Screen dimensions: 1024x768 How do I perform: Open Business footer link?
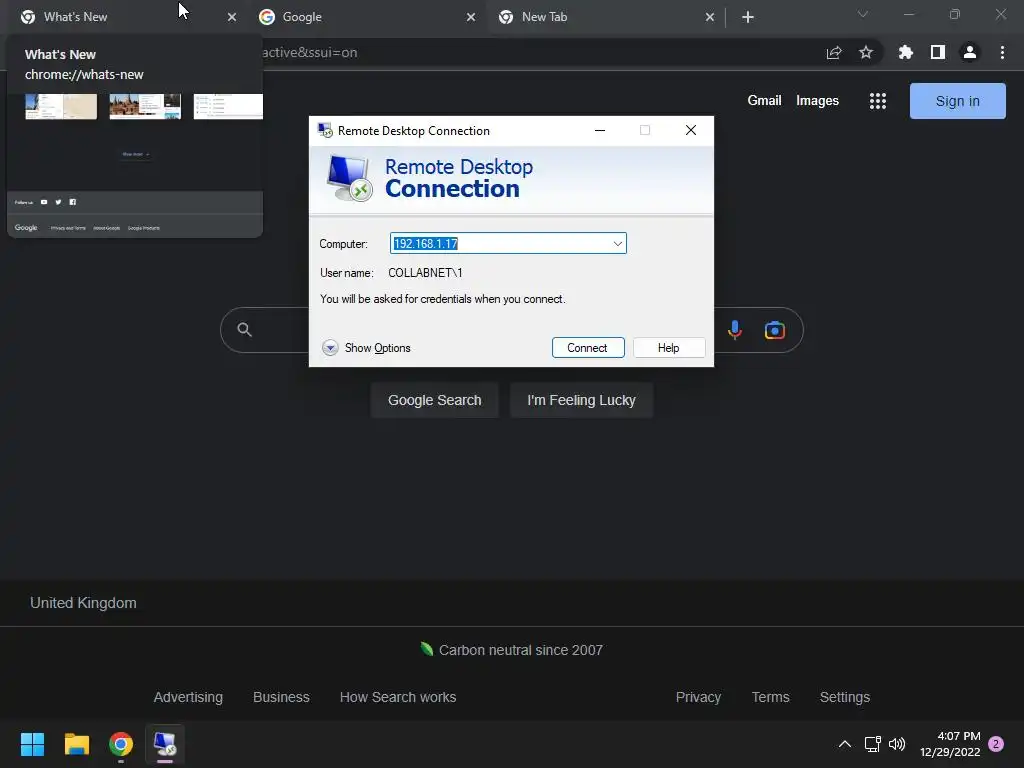281,697
